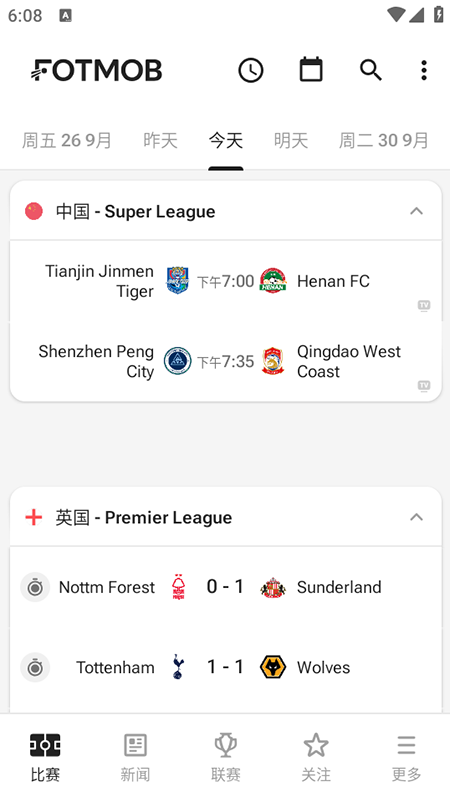Tap the TV icon for Shenzhen match
450x802 pixels.
(x=424, y=385)
